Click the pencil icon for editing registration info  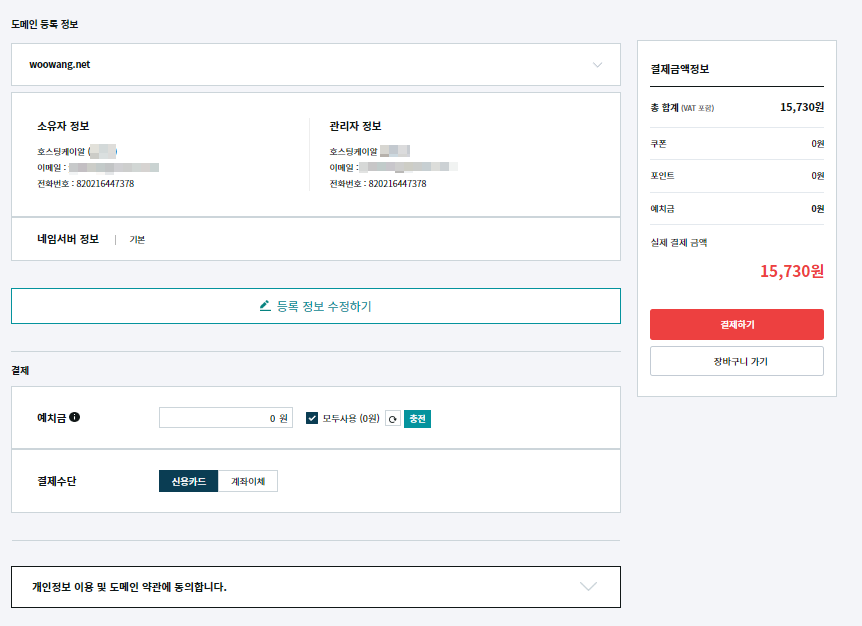265,306
